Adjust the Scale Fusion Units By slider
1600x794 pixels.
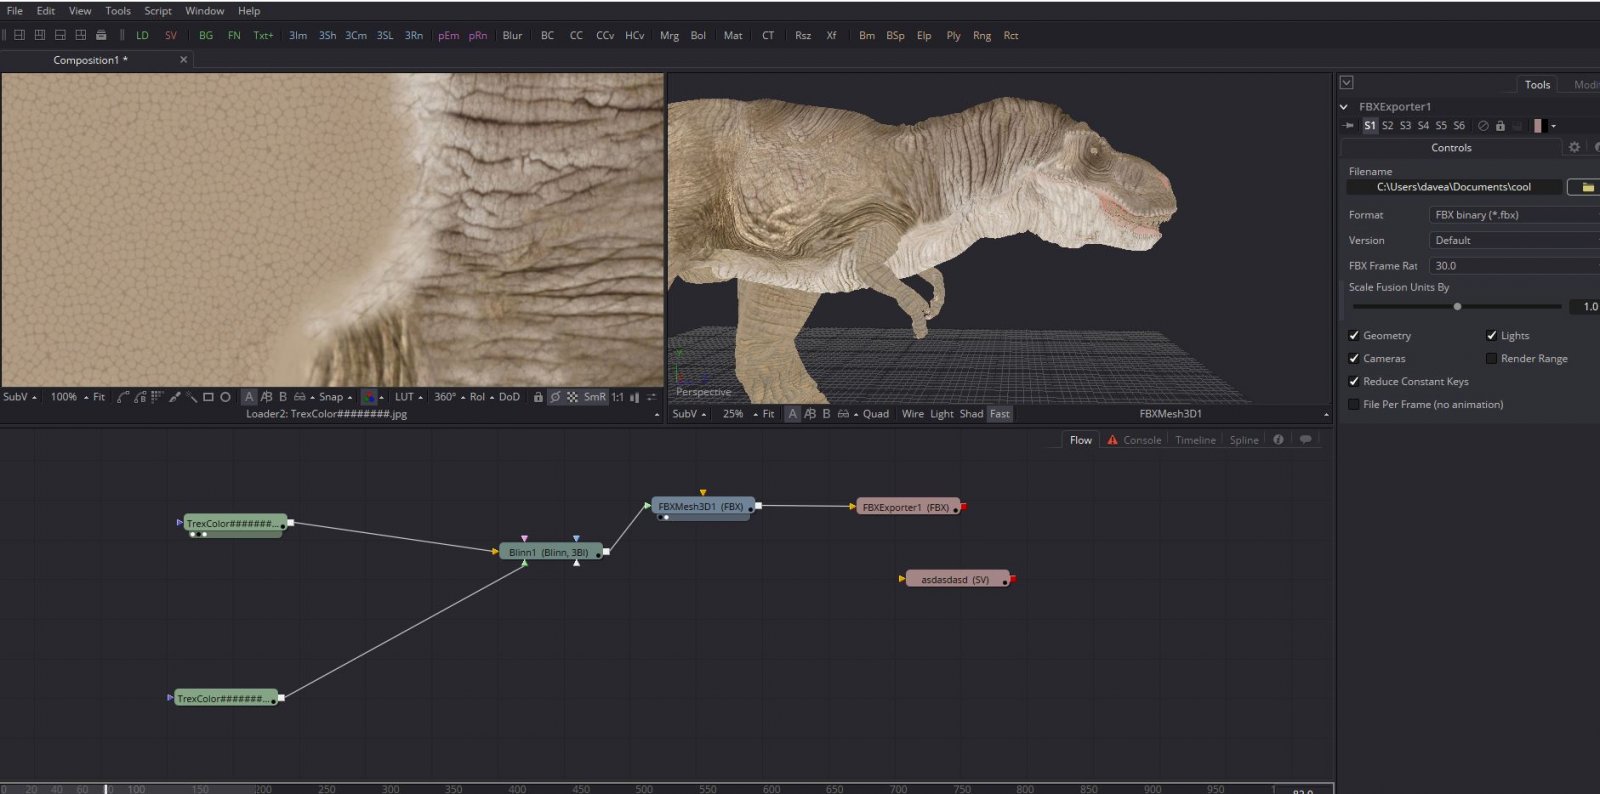(1457, 307)
